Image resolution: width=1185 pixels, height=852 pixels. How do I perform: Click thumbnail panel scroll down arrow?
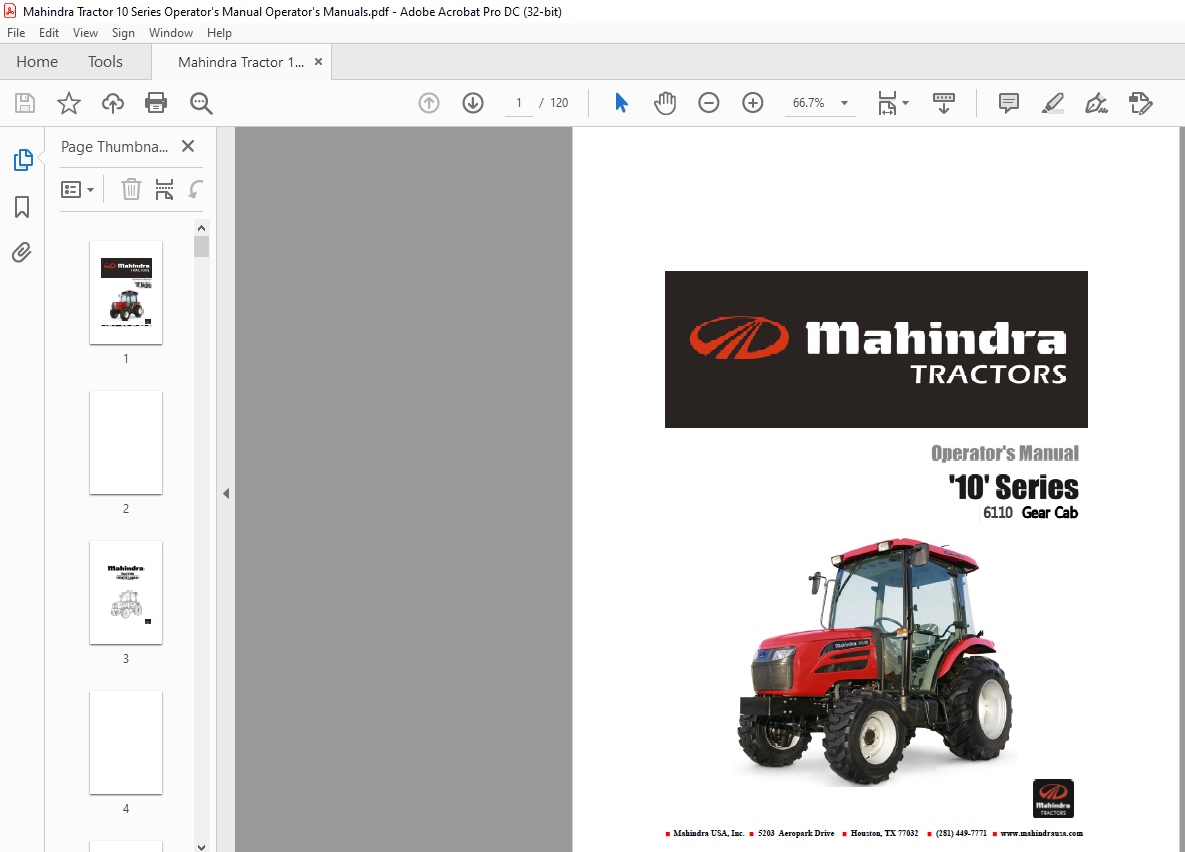click(x=201, y=846)
